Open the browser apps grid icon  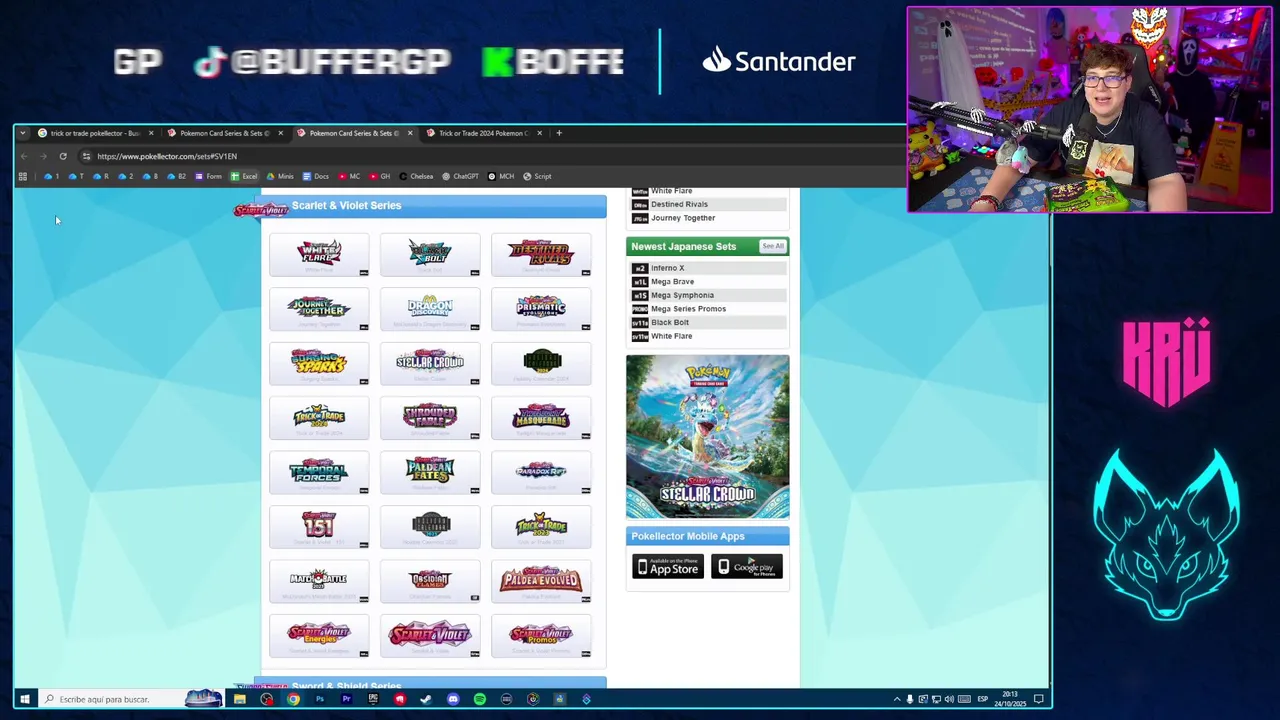click(23, 177)
